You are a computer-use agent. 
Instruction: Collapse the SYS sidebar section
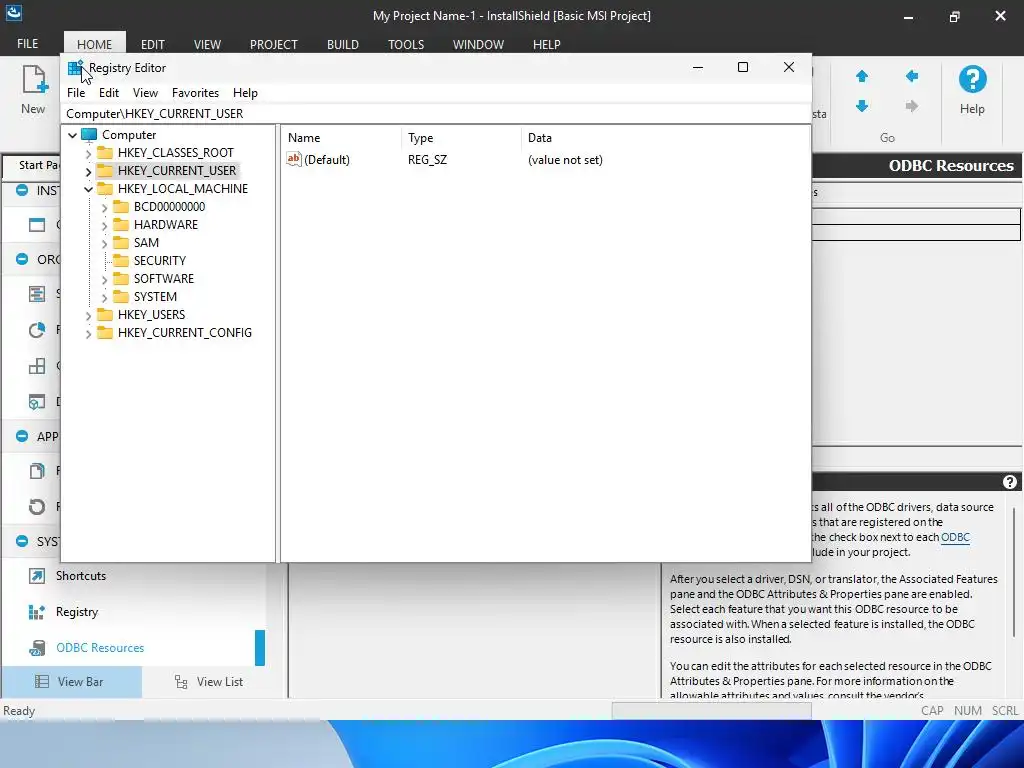22,541
